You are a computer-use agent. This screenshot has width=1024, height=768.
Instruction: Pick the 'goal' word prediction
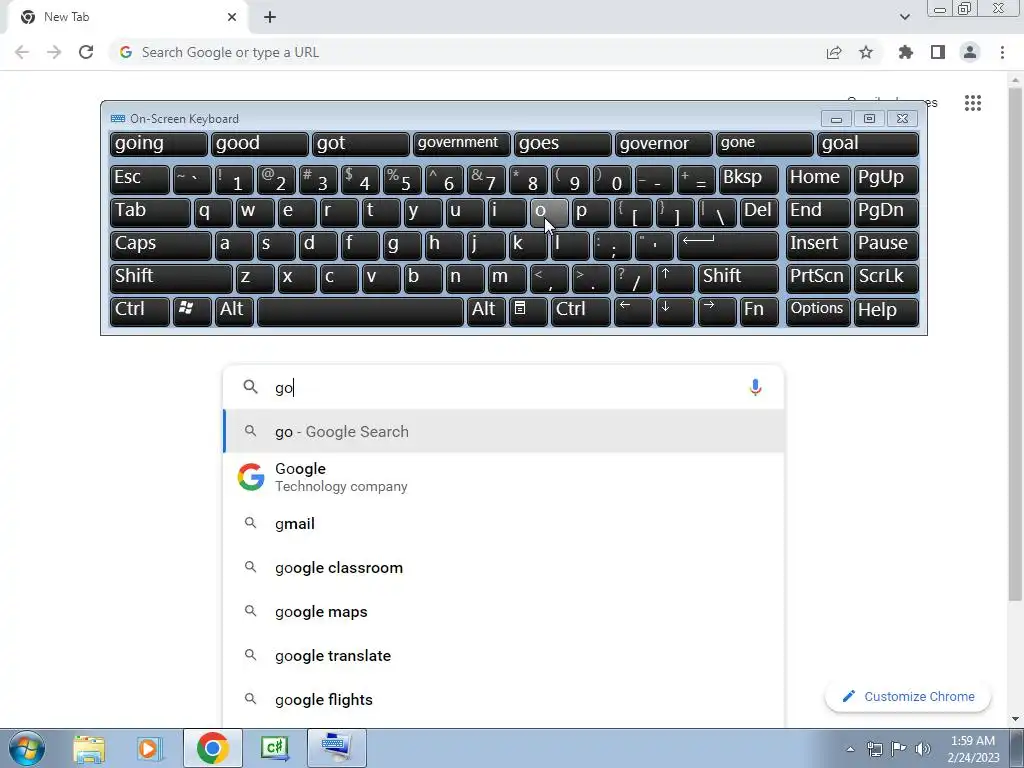pos(868,144)
